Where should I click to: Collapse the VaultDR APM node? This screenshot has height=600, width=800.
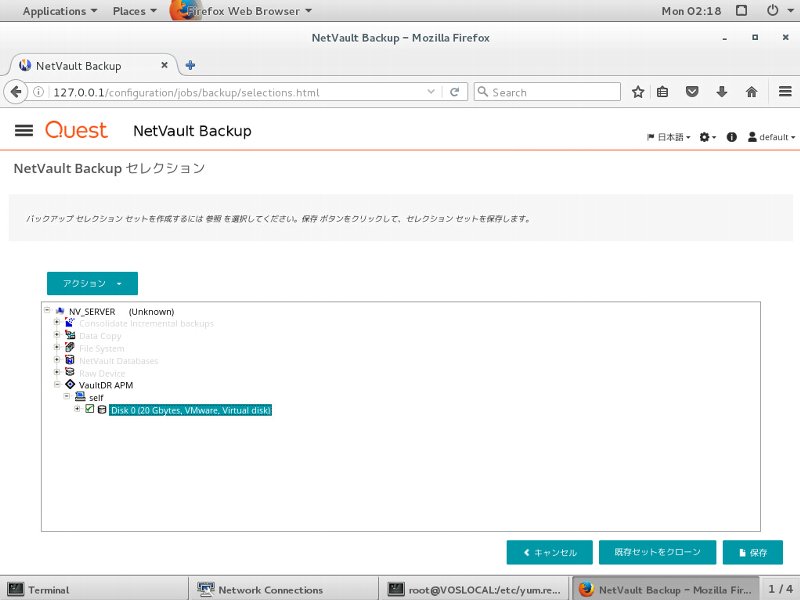point(57,384)
